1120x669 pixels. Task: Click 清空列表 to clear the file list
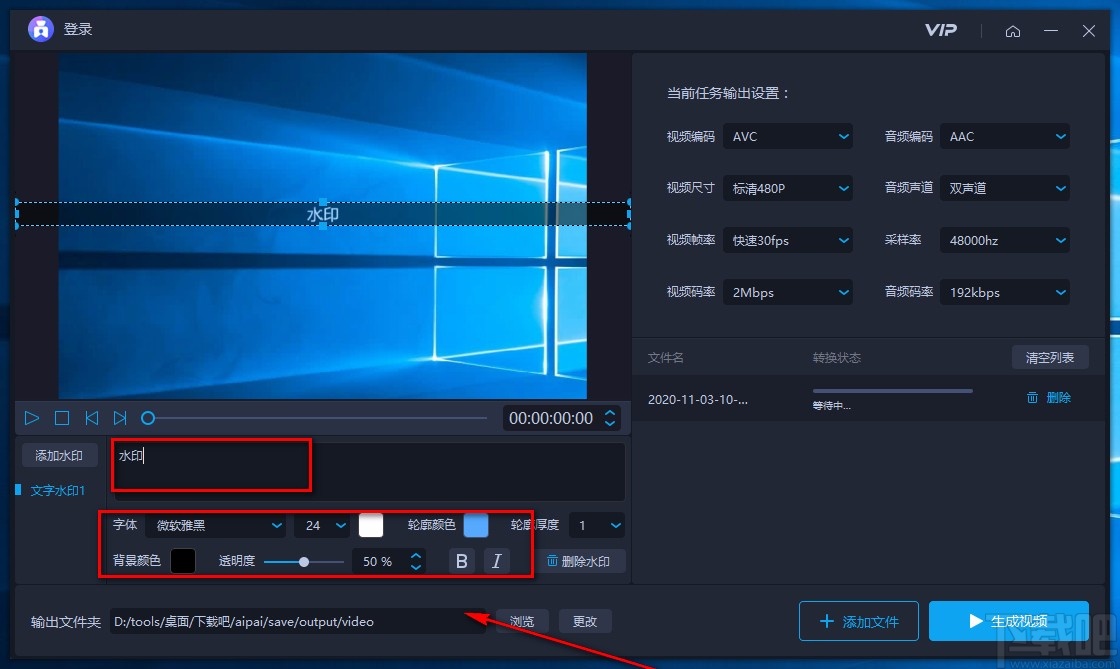(x=1050, y=357)
